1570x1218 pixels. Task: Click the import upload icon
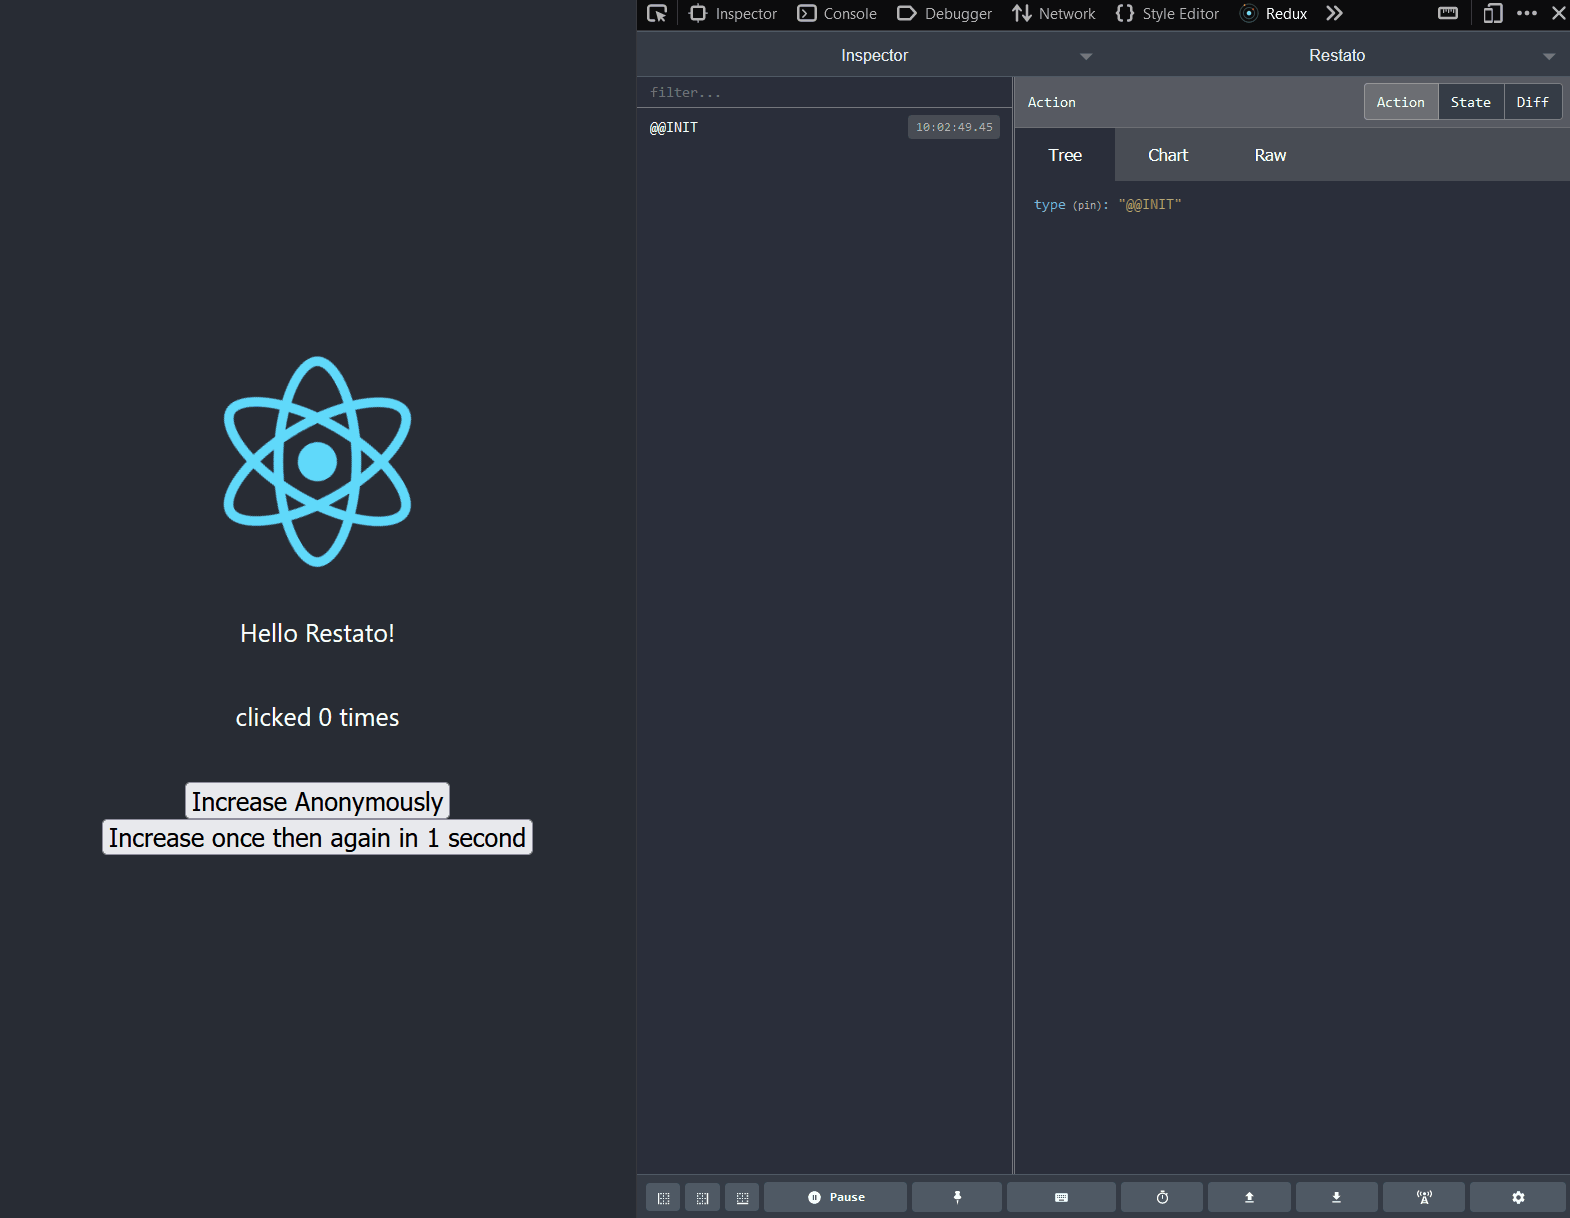tap(1249, 1197)
